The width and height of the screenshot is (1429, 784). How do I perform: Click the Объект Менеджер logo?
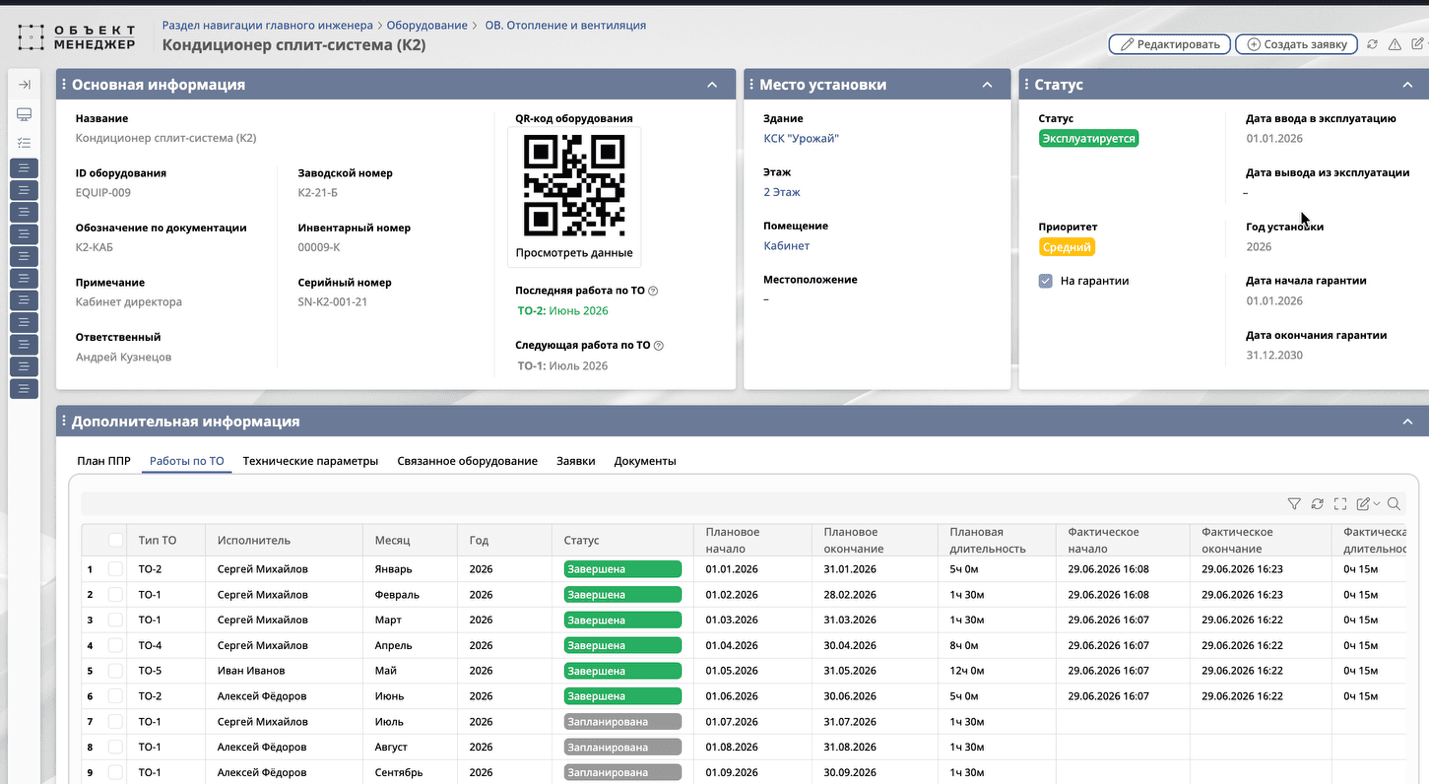[x=77, y=38]
